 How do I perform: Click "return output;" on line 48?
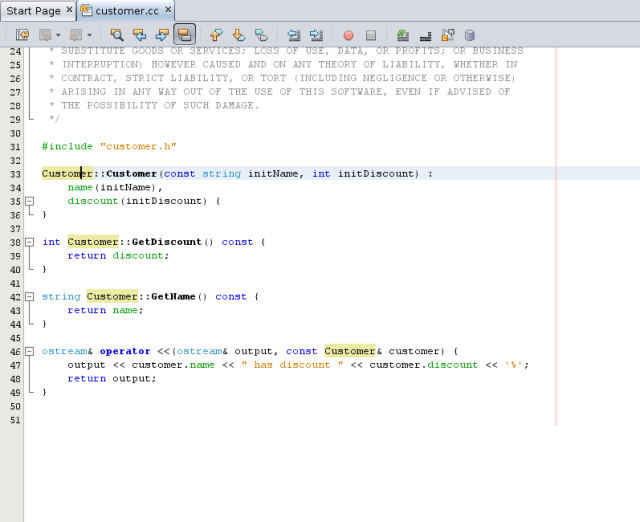(112, 379)
